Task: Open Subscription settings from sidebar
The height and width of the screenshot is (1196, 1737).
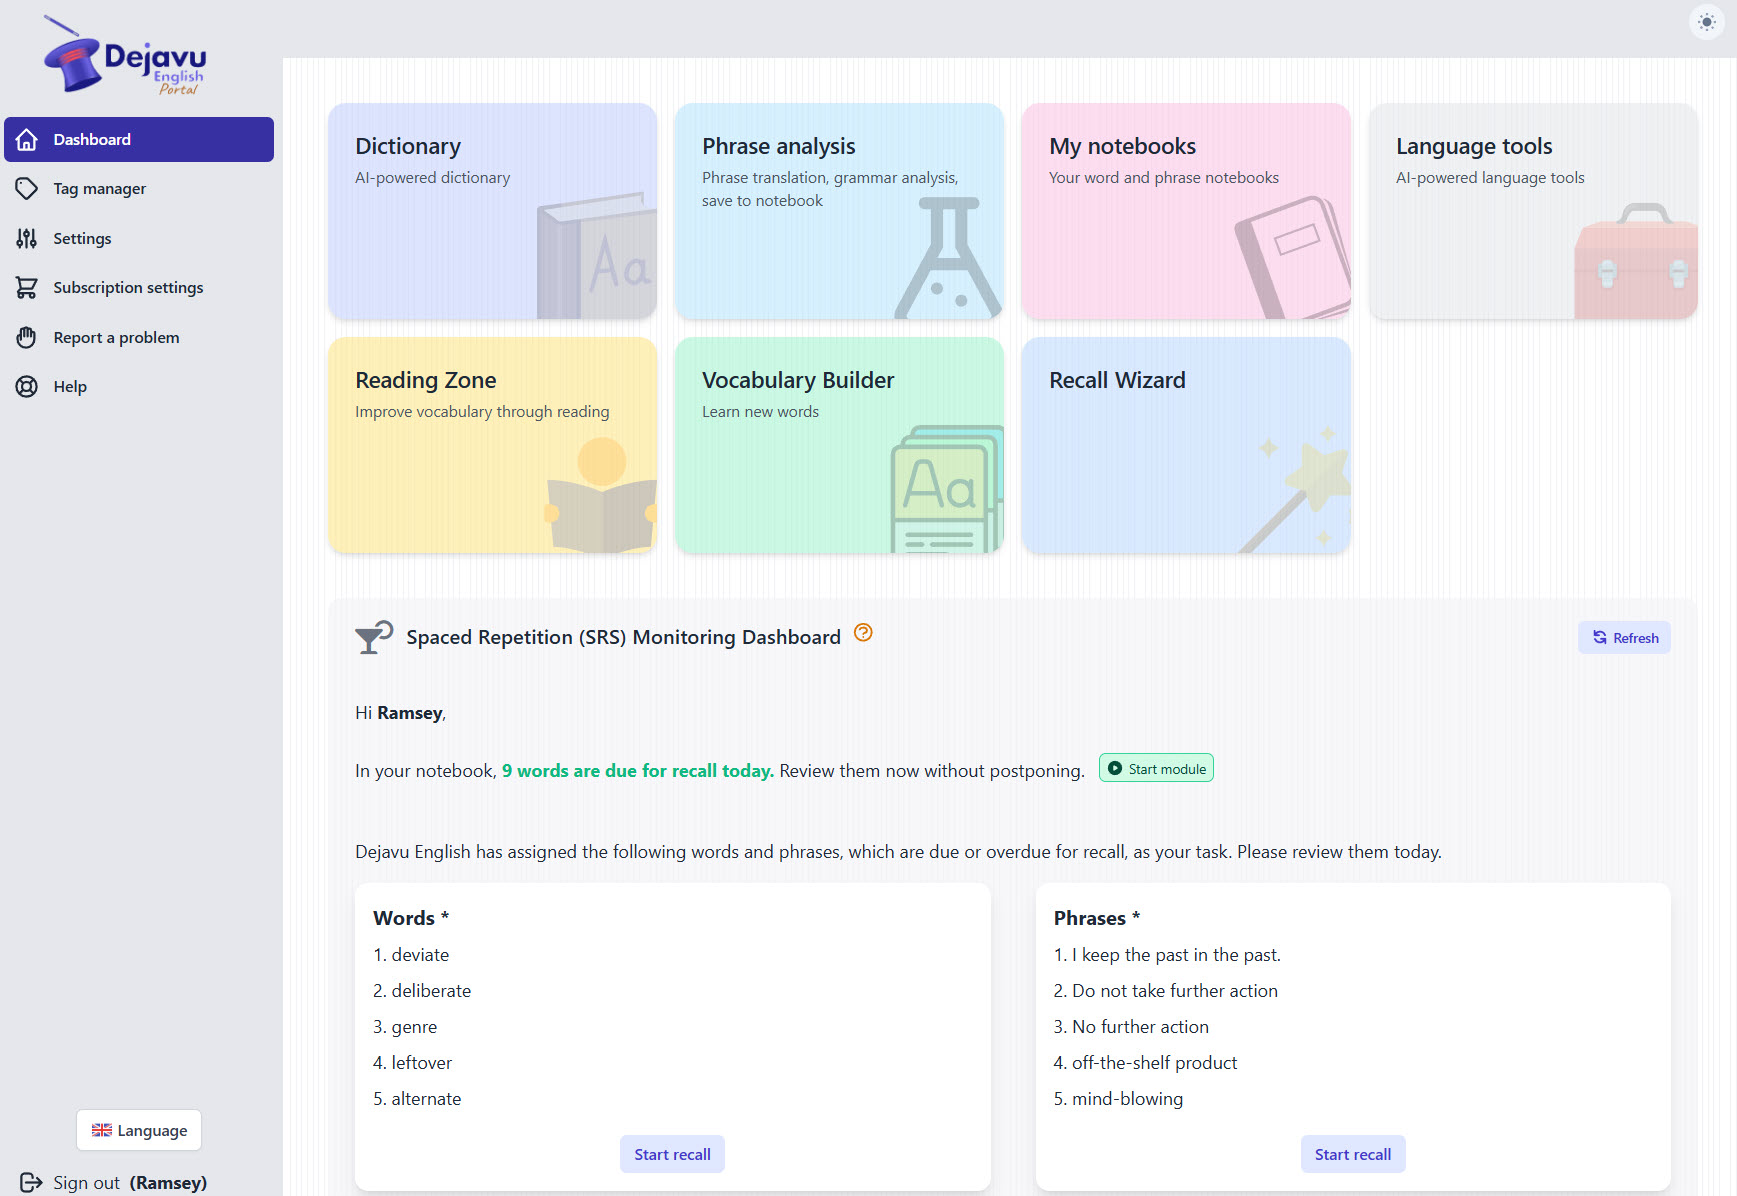Action: (128, 288)
